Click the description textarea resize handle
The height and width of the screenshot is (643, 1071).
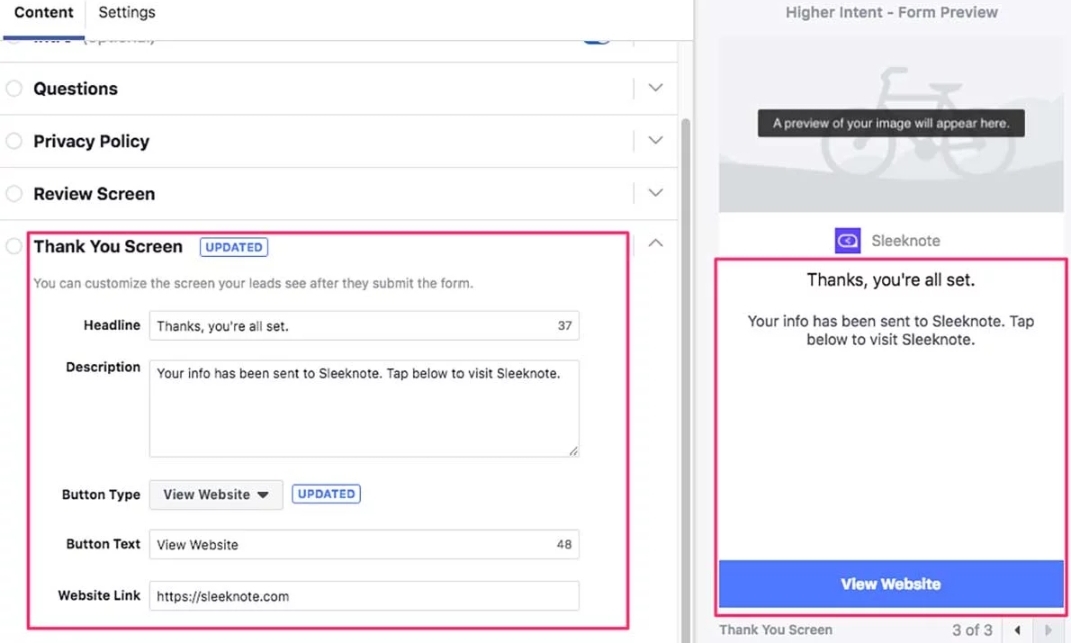tap(573, 451)
